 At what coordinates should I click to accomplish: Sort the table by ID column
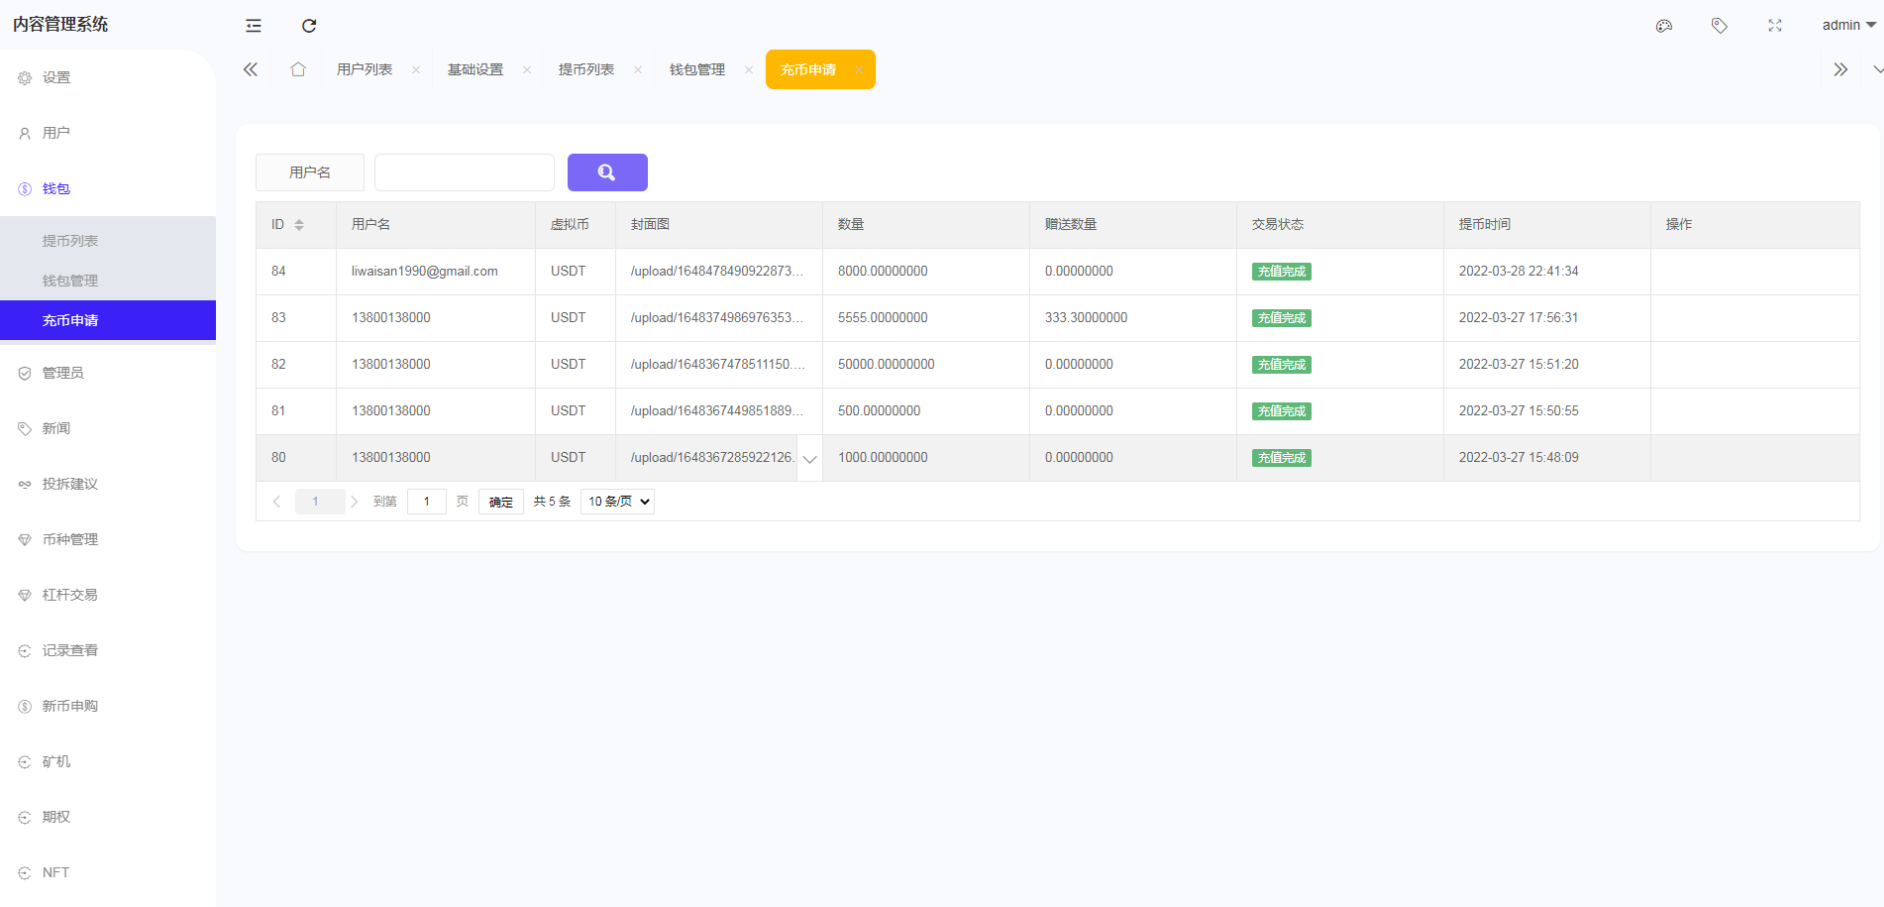(x=299, y=224)
